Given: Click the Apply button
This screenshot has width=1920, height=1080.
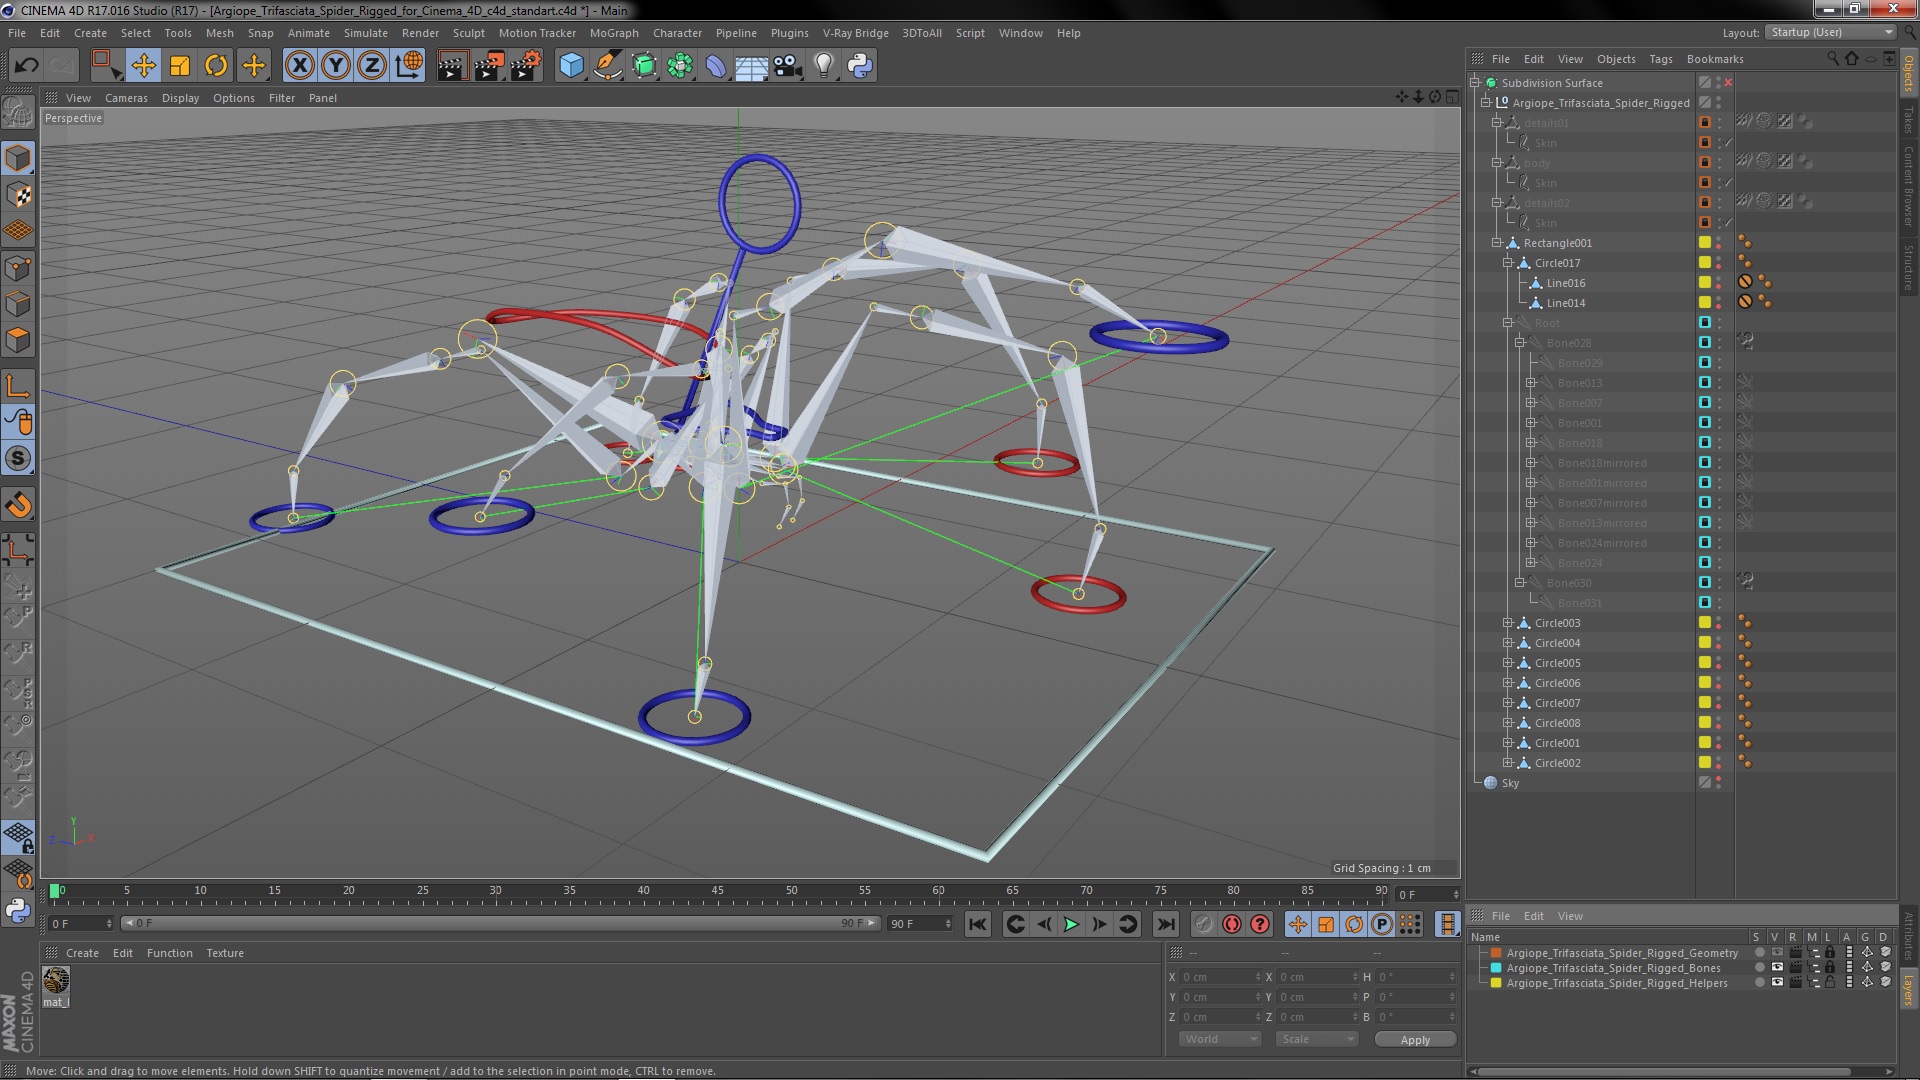Looking at the screenshot, I should point(1415,1040).
